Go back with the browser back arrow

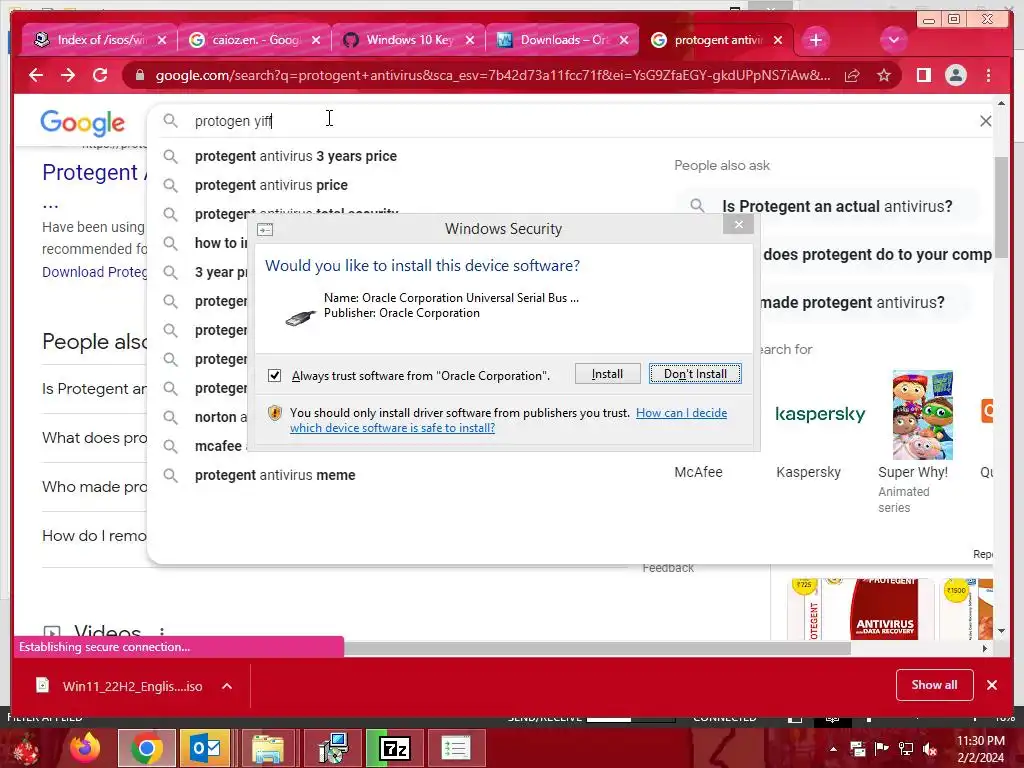[36, 75]
